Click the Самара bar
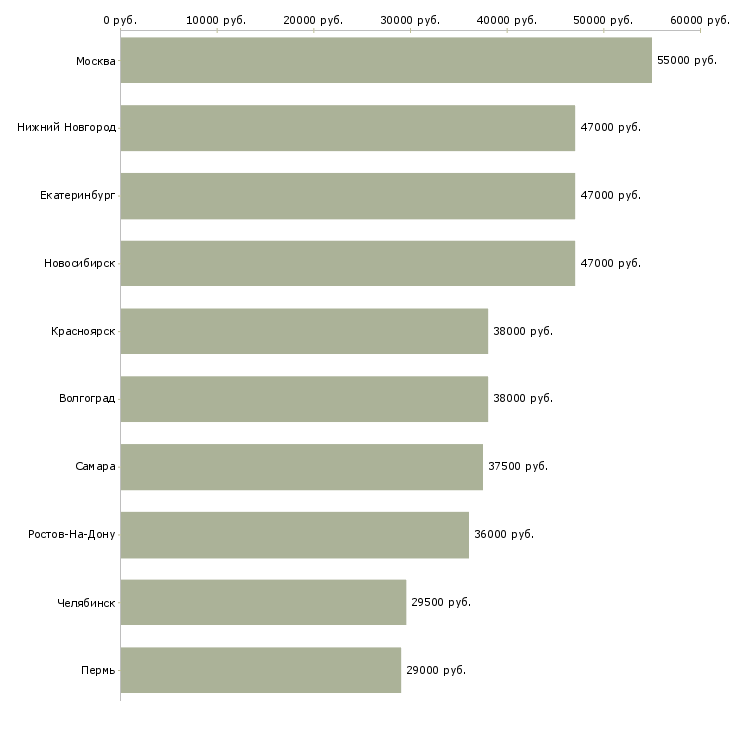This screenshot has width=730, height=730. click(301, 467)
